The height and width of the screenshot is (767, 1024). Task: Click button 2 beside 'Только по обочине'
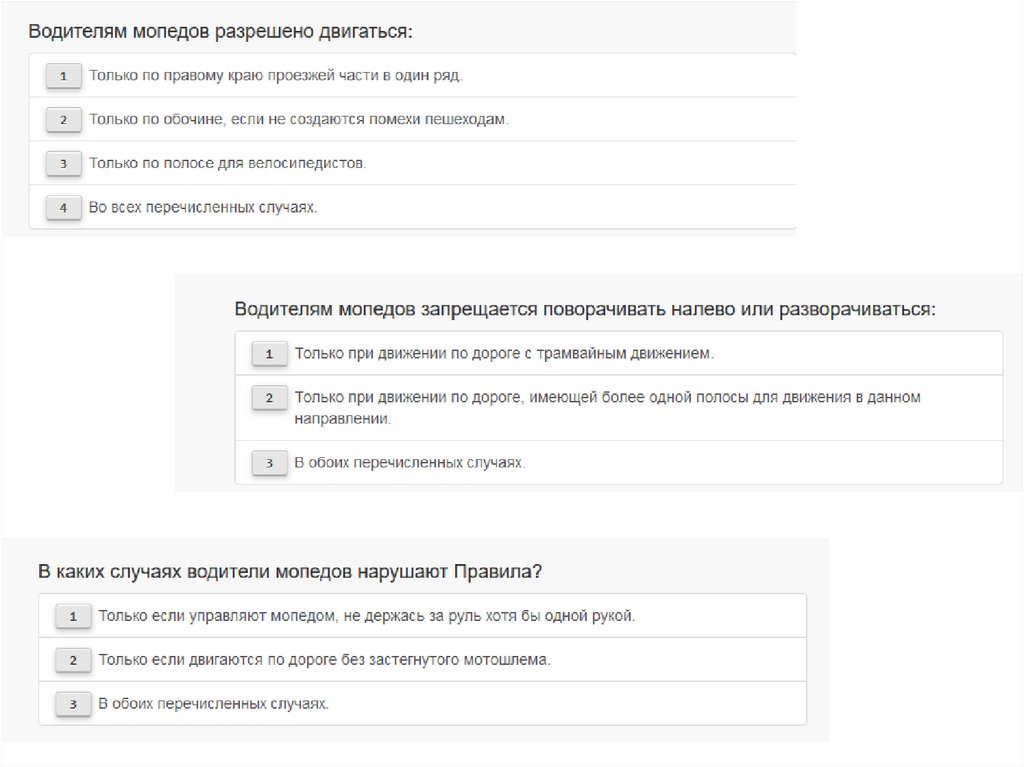tap(63, 120)
